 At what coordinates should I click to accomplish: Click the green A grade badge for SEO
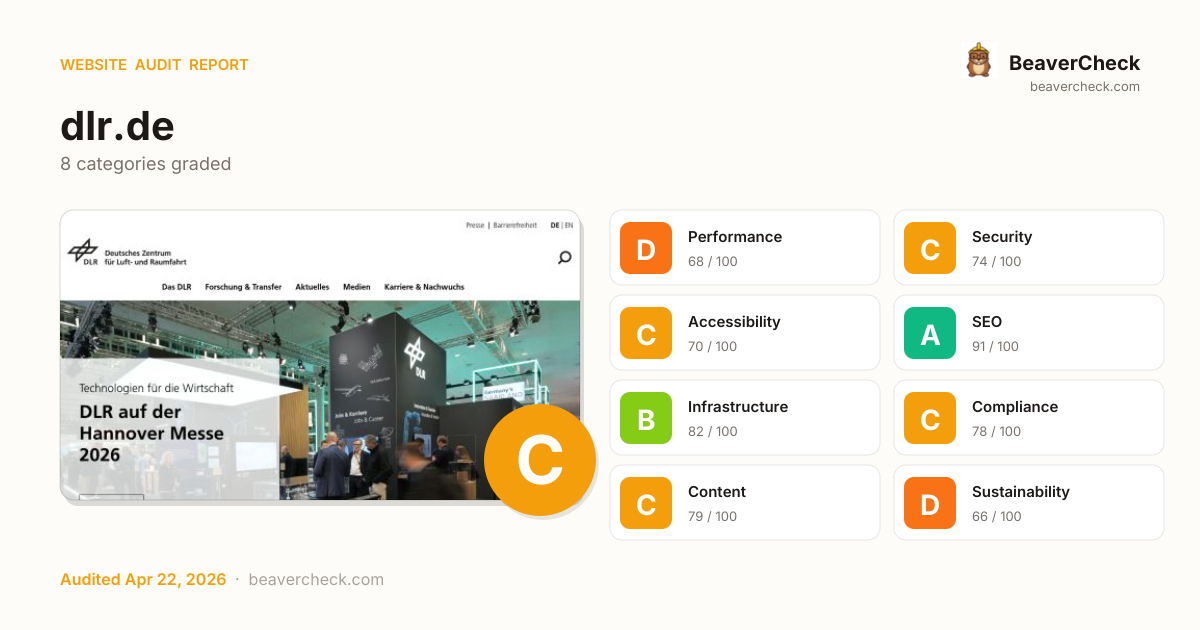(930, 333)
